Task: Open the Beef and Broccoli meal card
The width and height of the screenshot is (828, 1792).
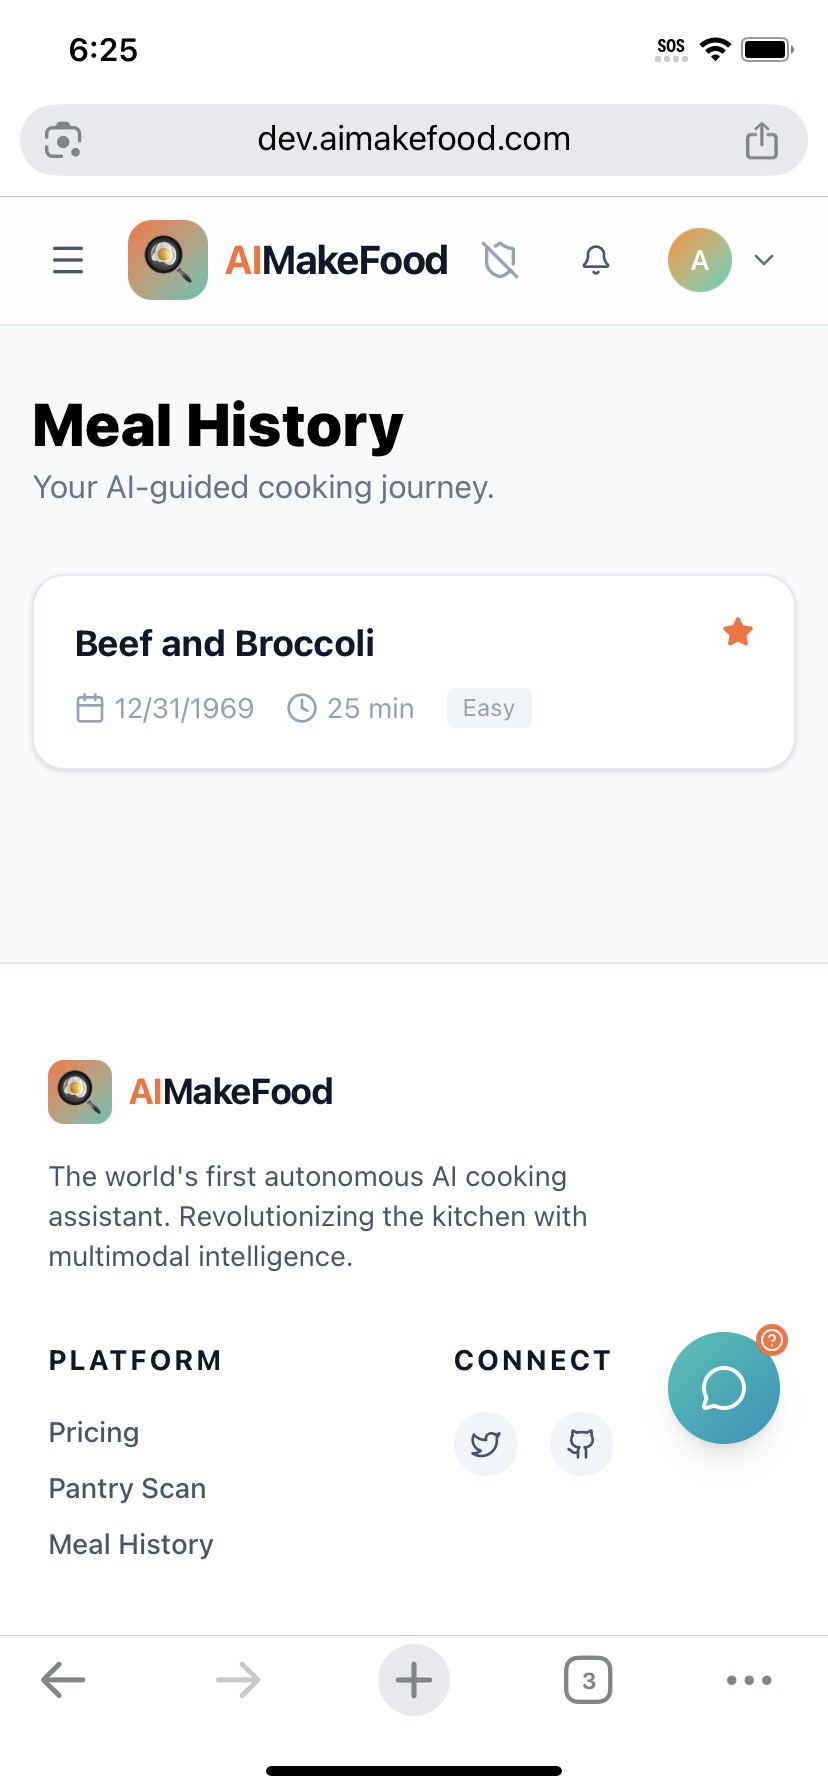Action: tap(414, 672)
